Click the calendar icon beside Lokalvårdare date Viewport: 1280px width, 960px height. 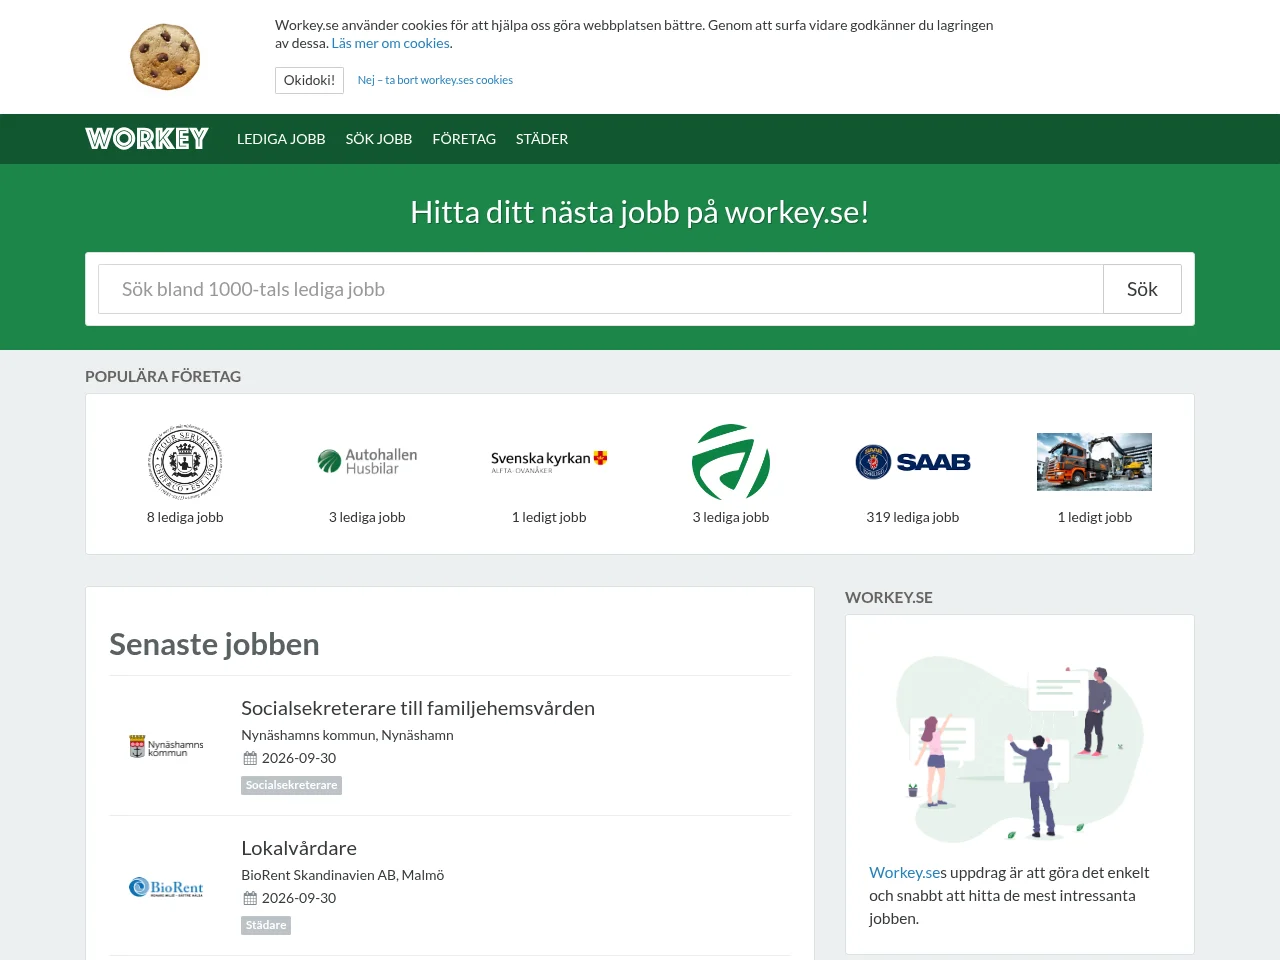(x=250, y=898)
